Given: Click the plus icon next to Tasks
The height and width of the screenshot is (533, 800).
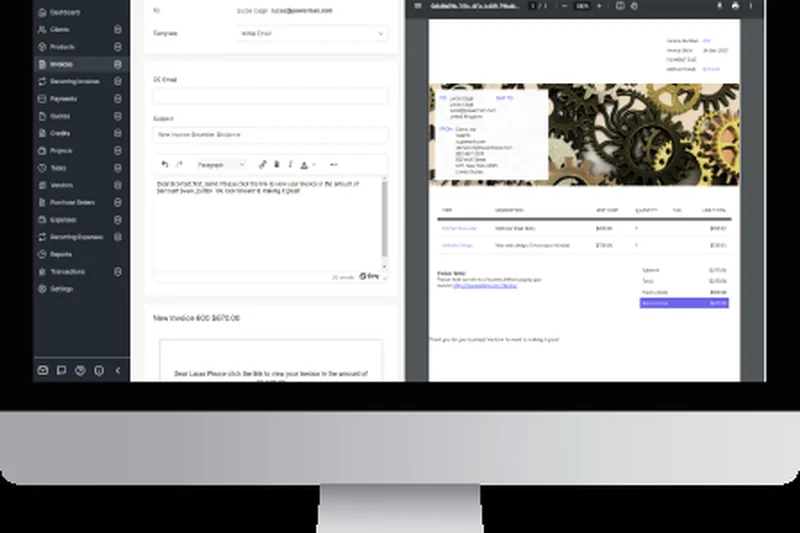Looking at the screenshot, I should (x=118, y=168).
